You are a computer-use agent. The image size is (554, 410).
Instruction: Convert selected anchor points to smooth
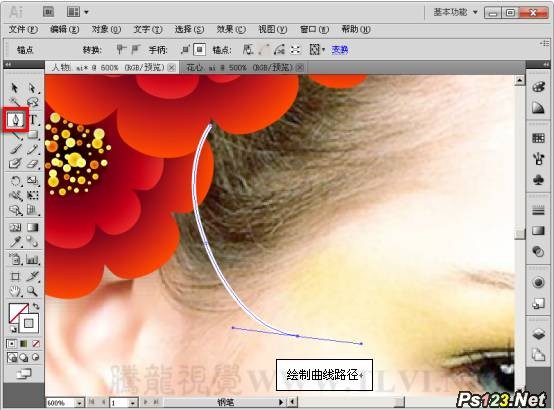[x=136, y=49]
